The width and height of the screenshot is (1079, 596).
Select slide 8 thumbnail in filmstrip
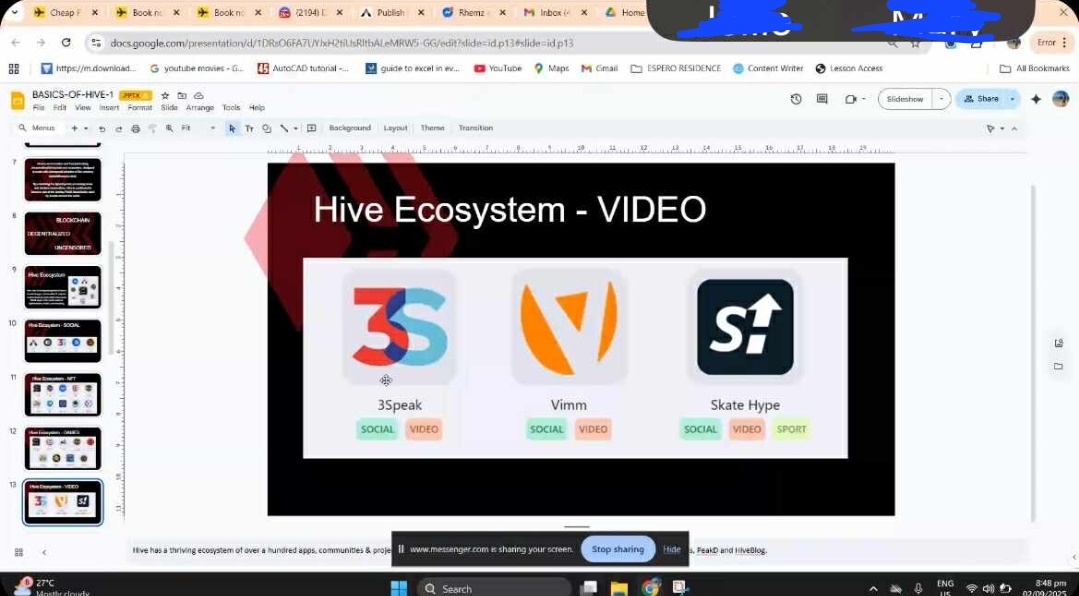click(x=63, y=233)
